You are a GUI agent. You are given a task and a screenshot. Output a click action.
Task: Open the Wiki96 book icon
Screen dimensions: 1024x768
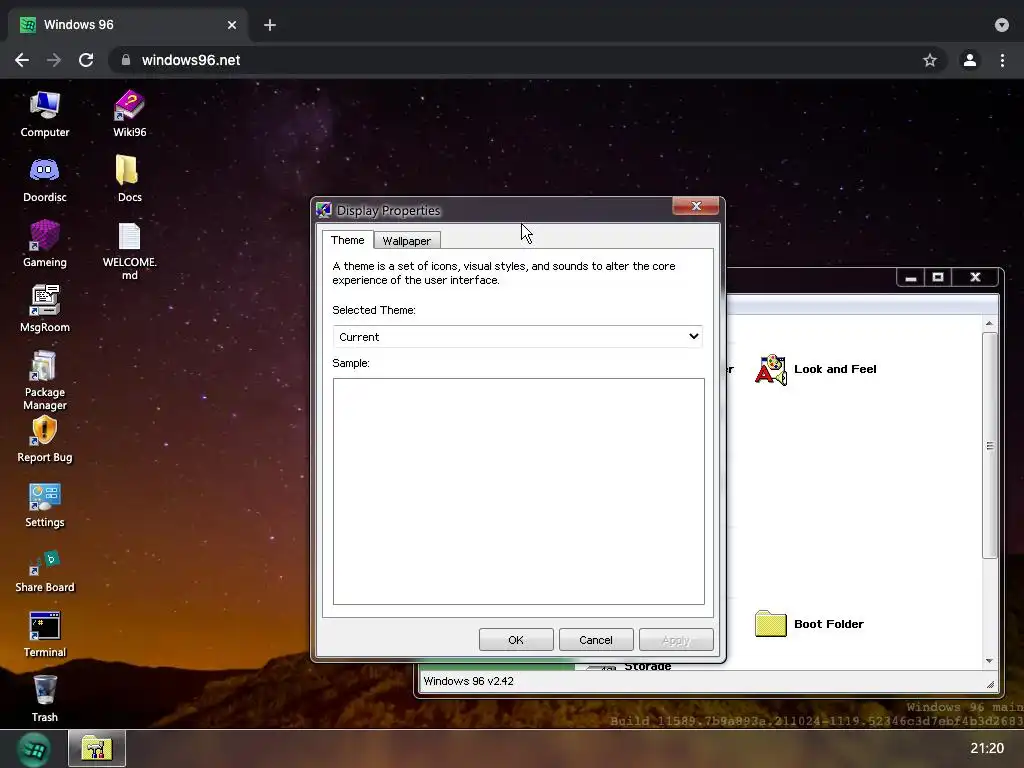129,114
